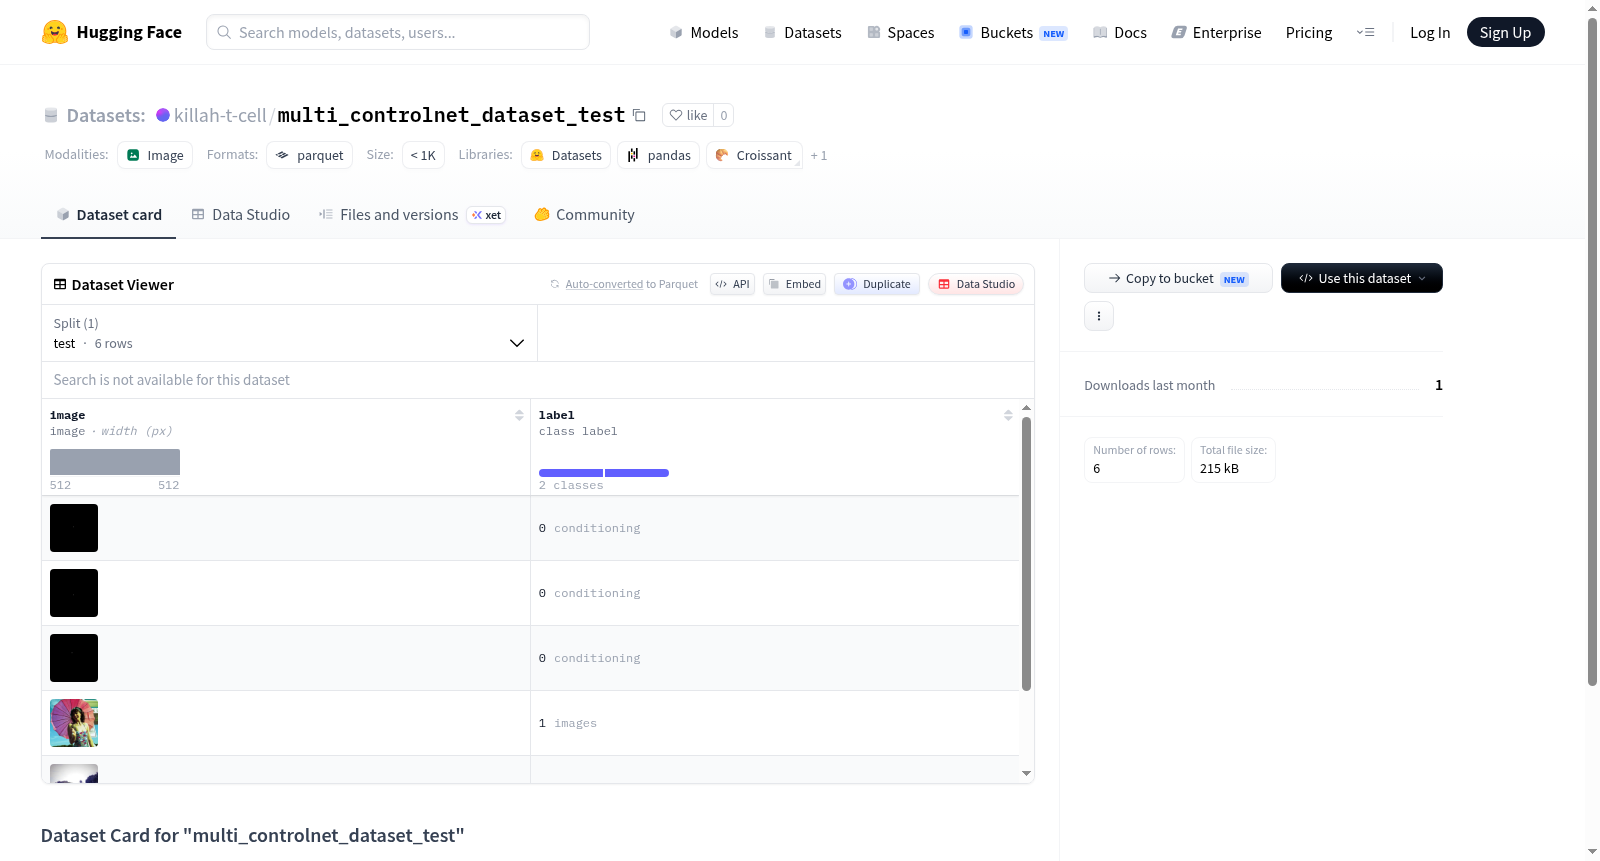The width and height of the screenshot is (1600, 861).
Task: Click viewer scroll down arrow
Action: pos(1026,773)
